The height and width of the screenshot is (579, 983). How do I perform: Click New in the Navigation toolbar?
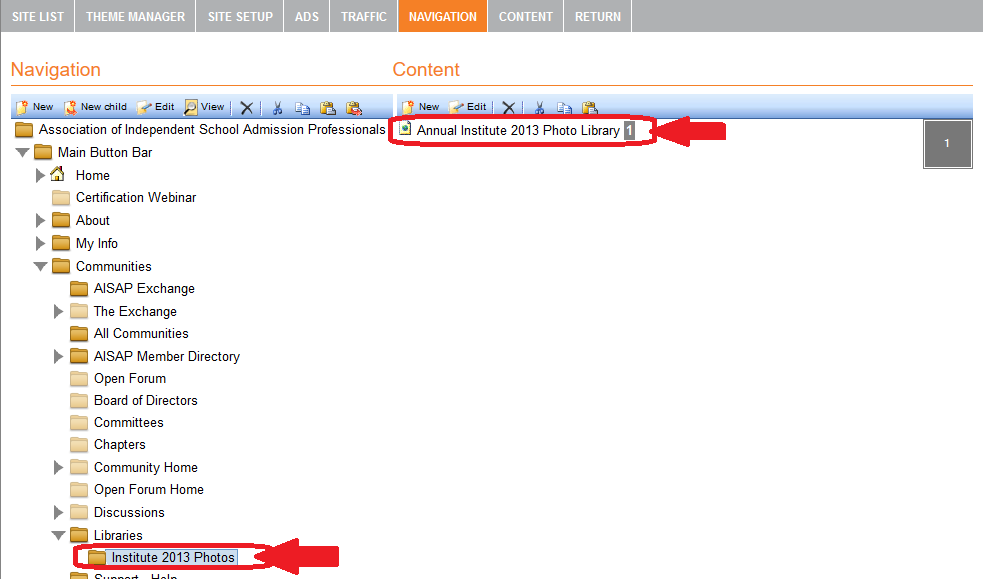pyautogui.click(x=34, y=107)
